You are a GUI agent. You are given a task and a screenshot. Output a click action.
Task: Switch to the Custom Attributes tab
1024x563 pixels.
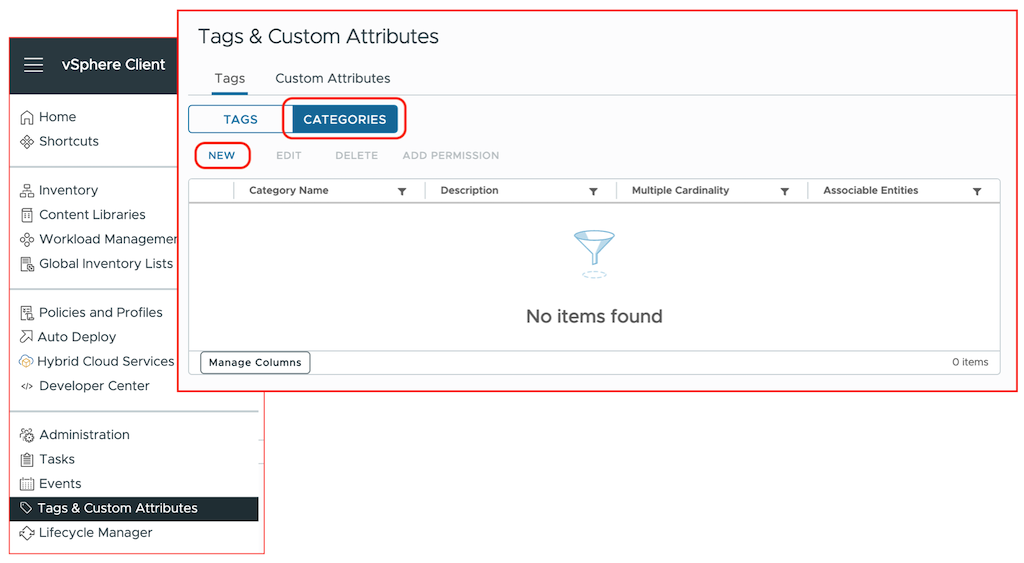[x=333, y=78]
